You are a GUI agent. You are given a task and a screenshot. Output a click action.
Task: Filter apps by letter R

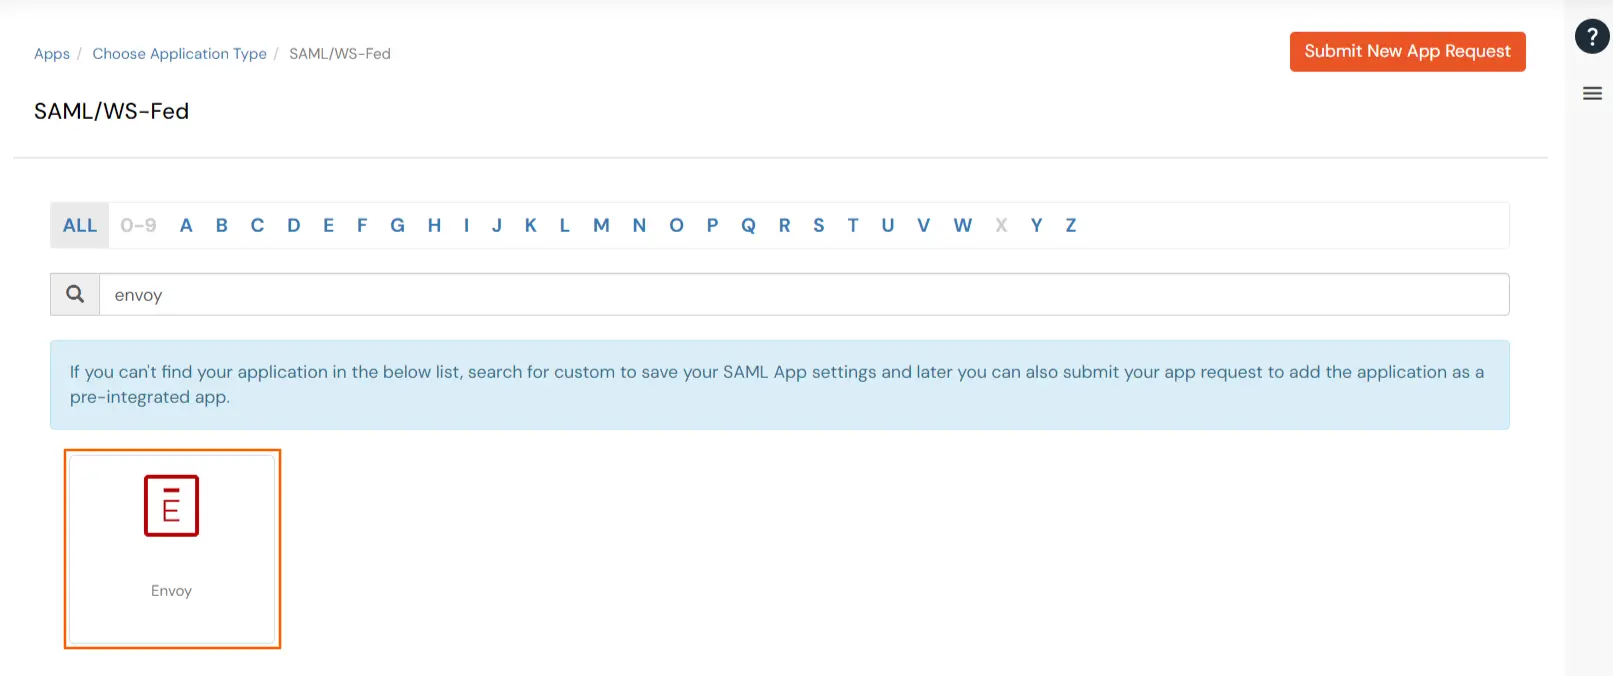[785, 226]
